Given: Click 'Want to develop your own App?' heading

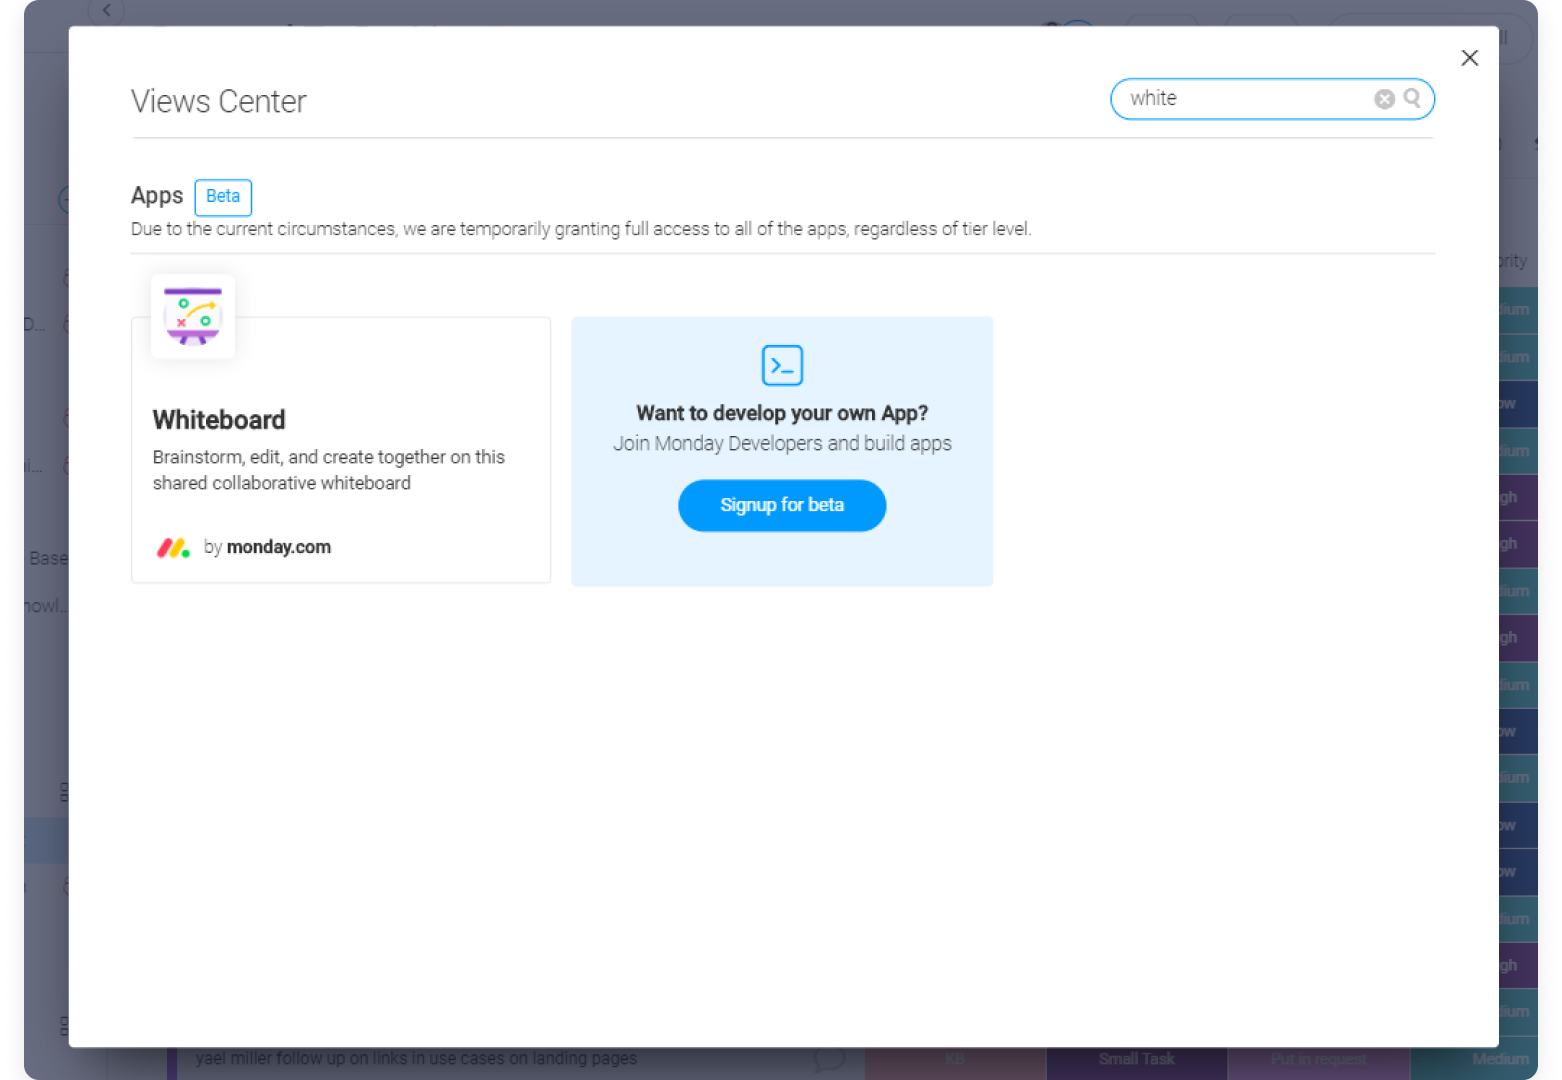Looking at the screenshot, I should pos(782,413).
